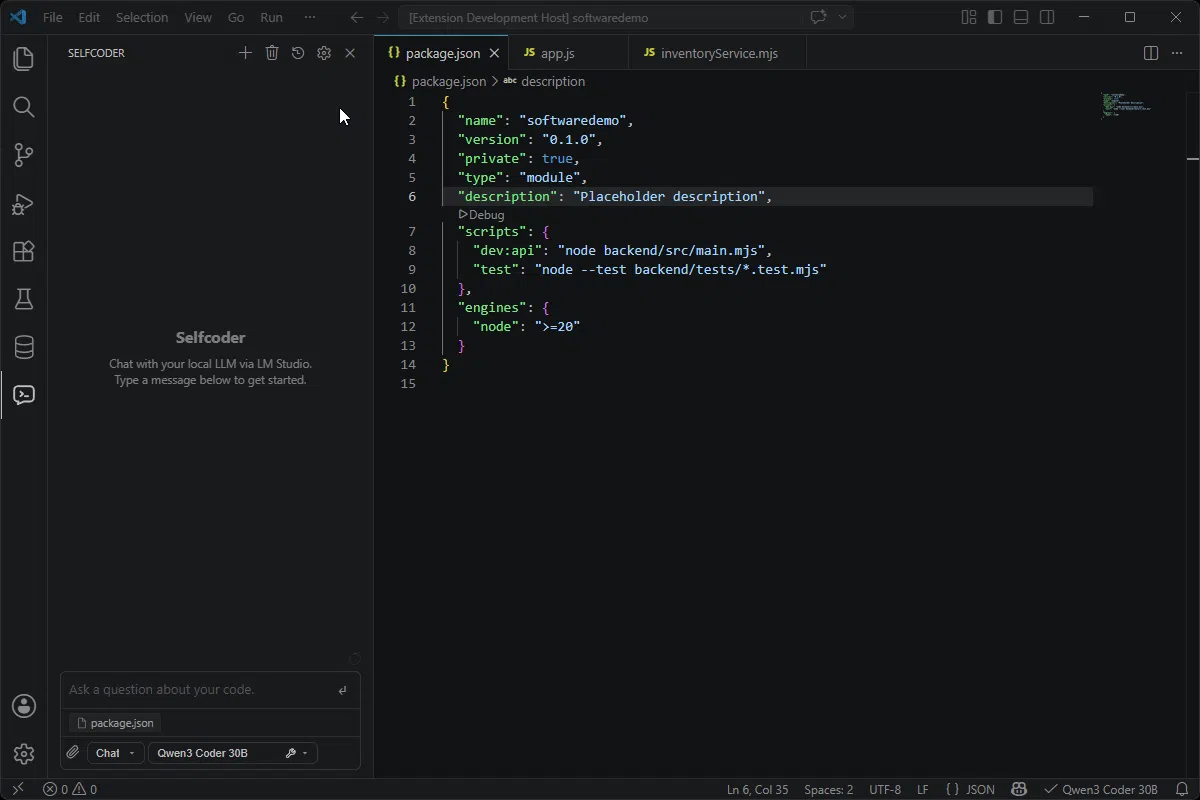Image resolution: width=1200 pixels, height=800 pixels.
Task: Click line number 7 in gutter
Action: point(411,231)
